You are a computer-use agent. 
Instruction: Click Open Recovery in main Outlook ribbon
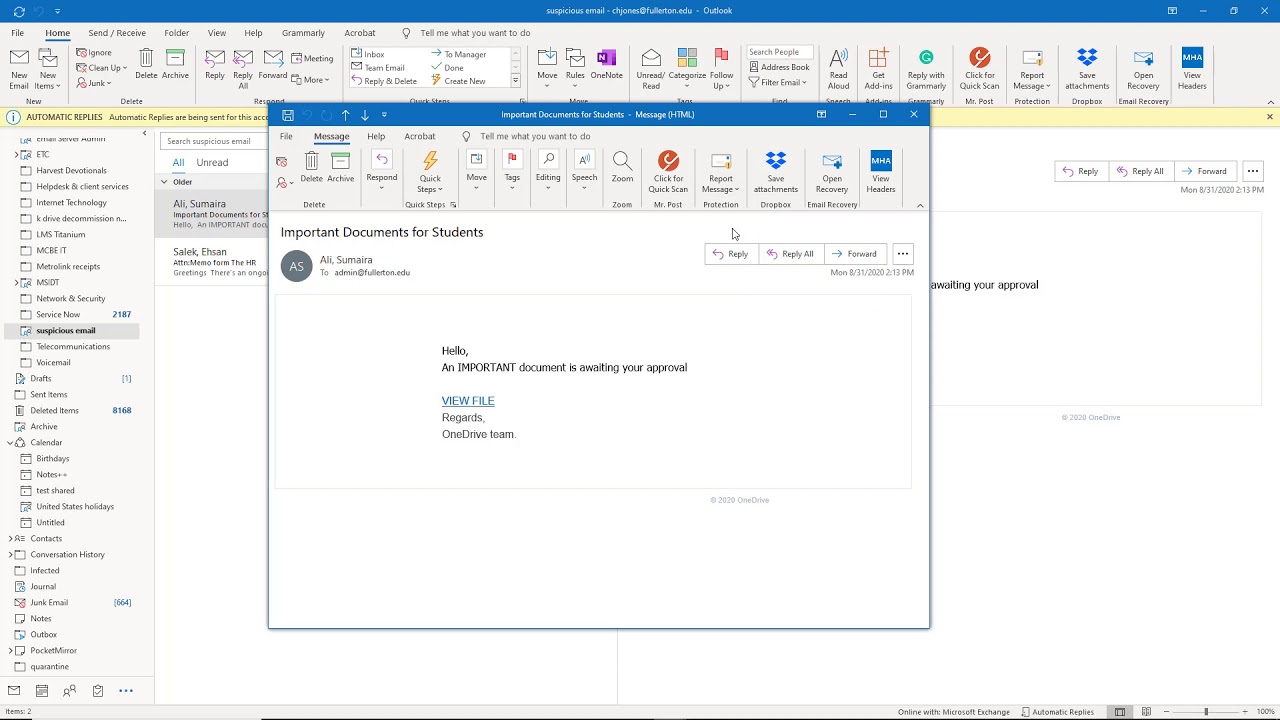point(1143,69)
